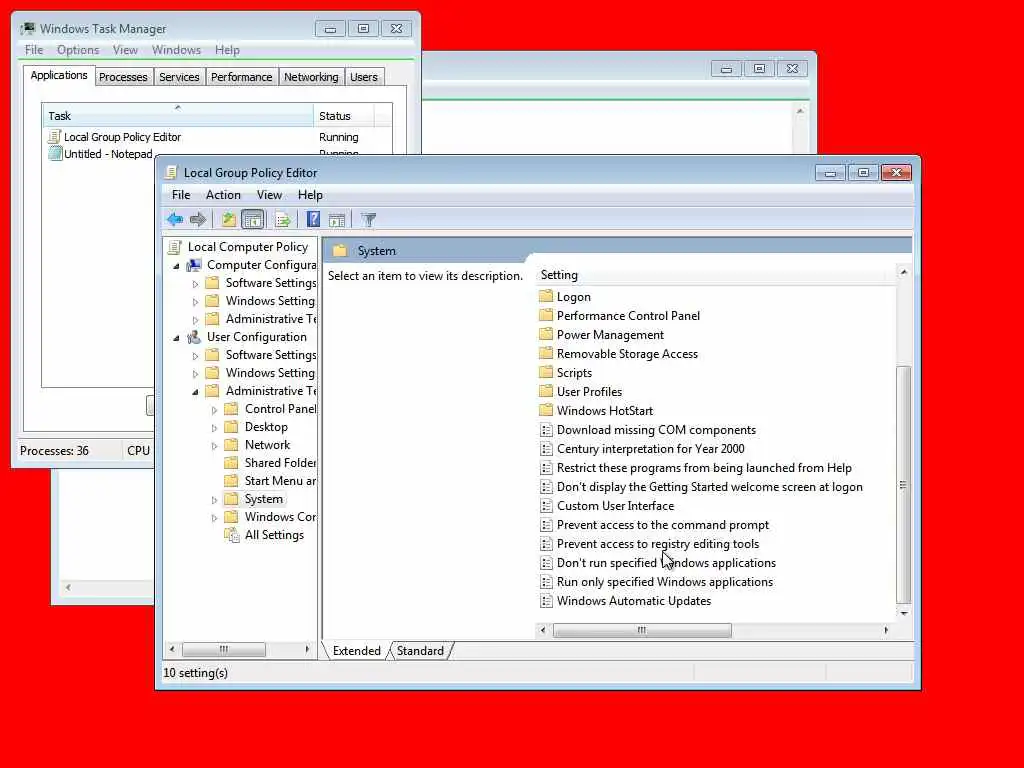Click scroll-right arrow of tree pane

tap(307, 649)
